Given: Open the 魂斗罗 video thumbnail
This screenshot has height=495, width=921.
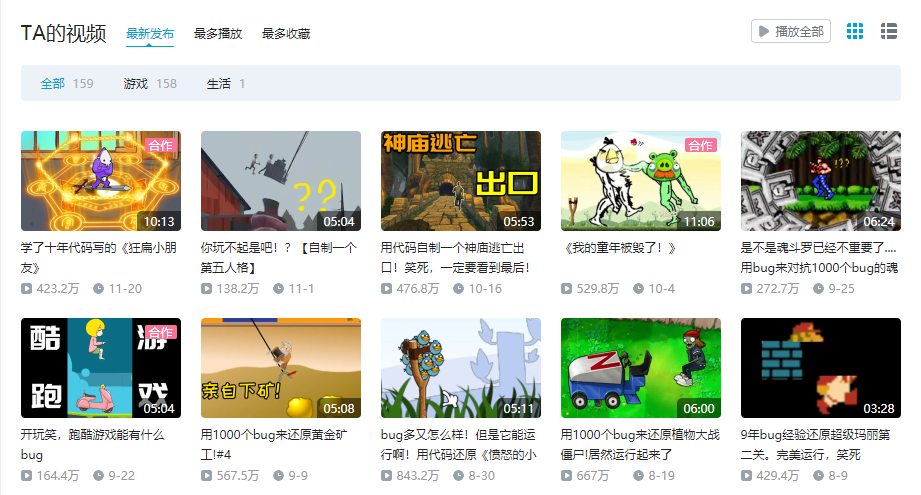Looking at the screenshot, I should [x=821, y=181].
